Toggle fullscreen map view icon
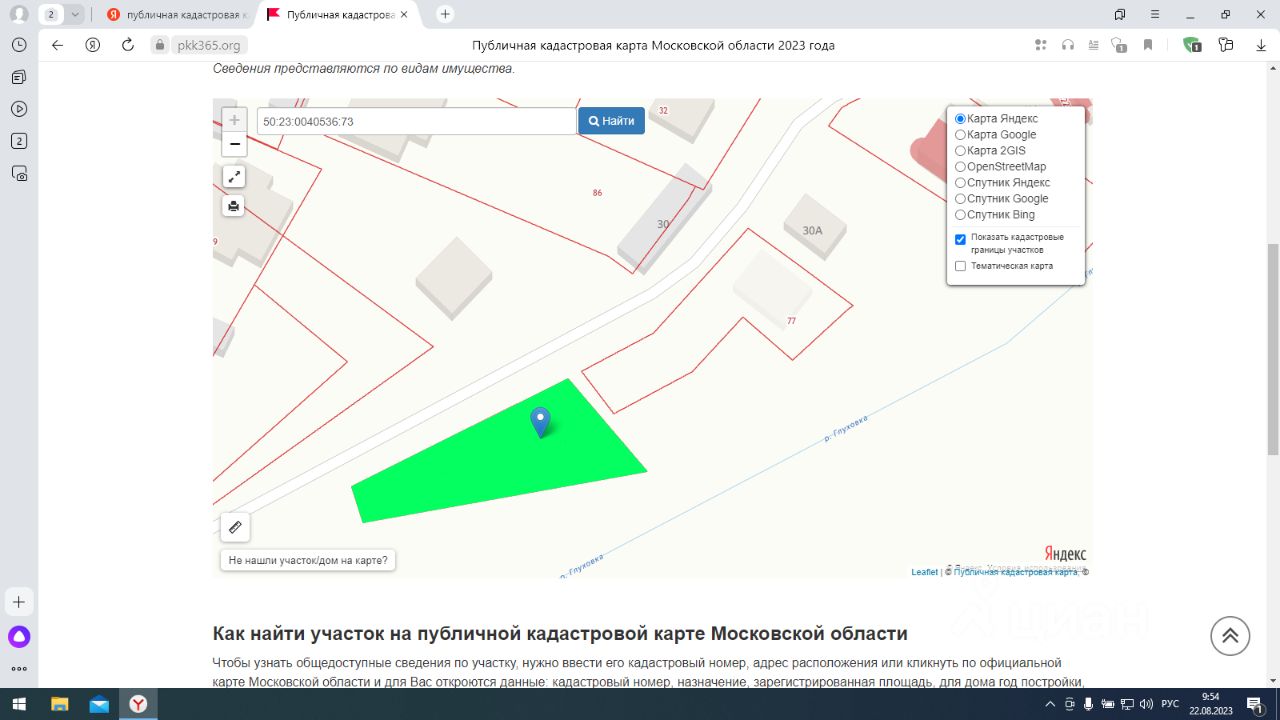The width and height of the screenshot is (1280, 720). [234, 177]
